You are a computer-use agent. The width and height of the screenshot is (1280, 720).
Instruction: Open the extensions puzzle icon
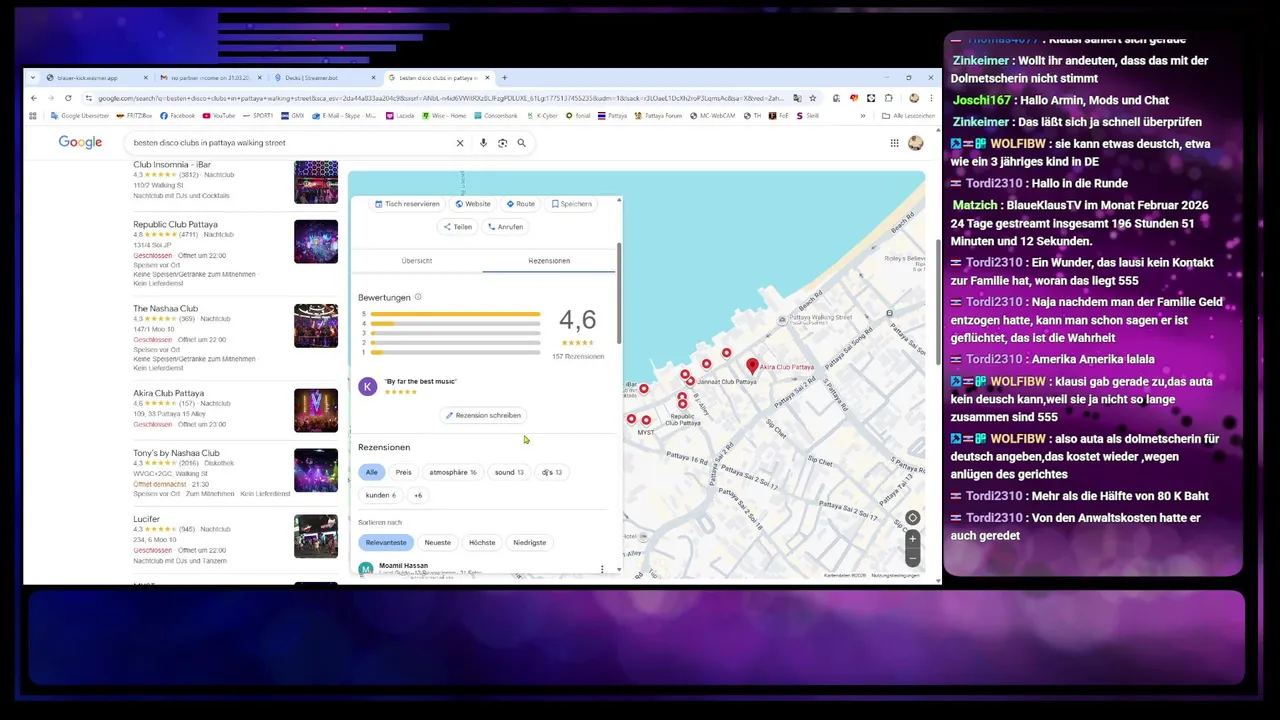click(889, 98)
